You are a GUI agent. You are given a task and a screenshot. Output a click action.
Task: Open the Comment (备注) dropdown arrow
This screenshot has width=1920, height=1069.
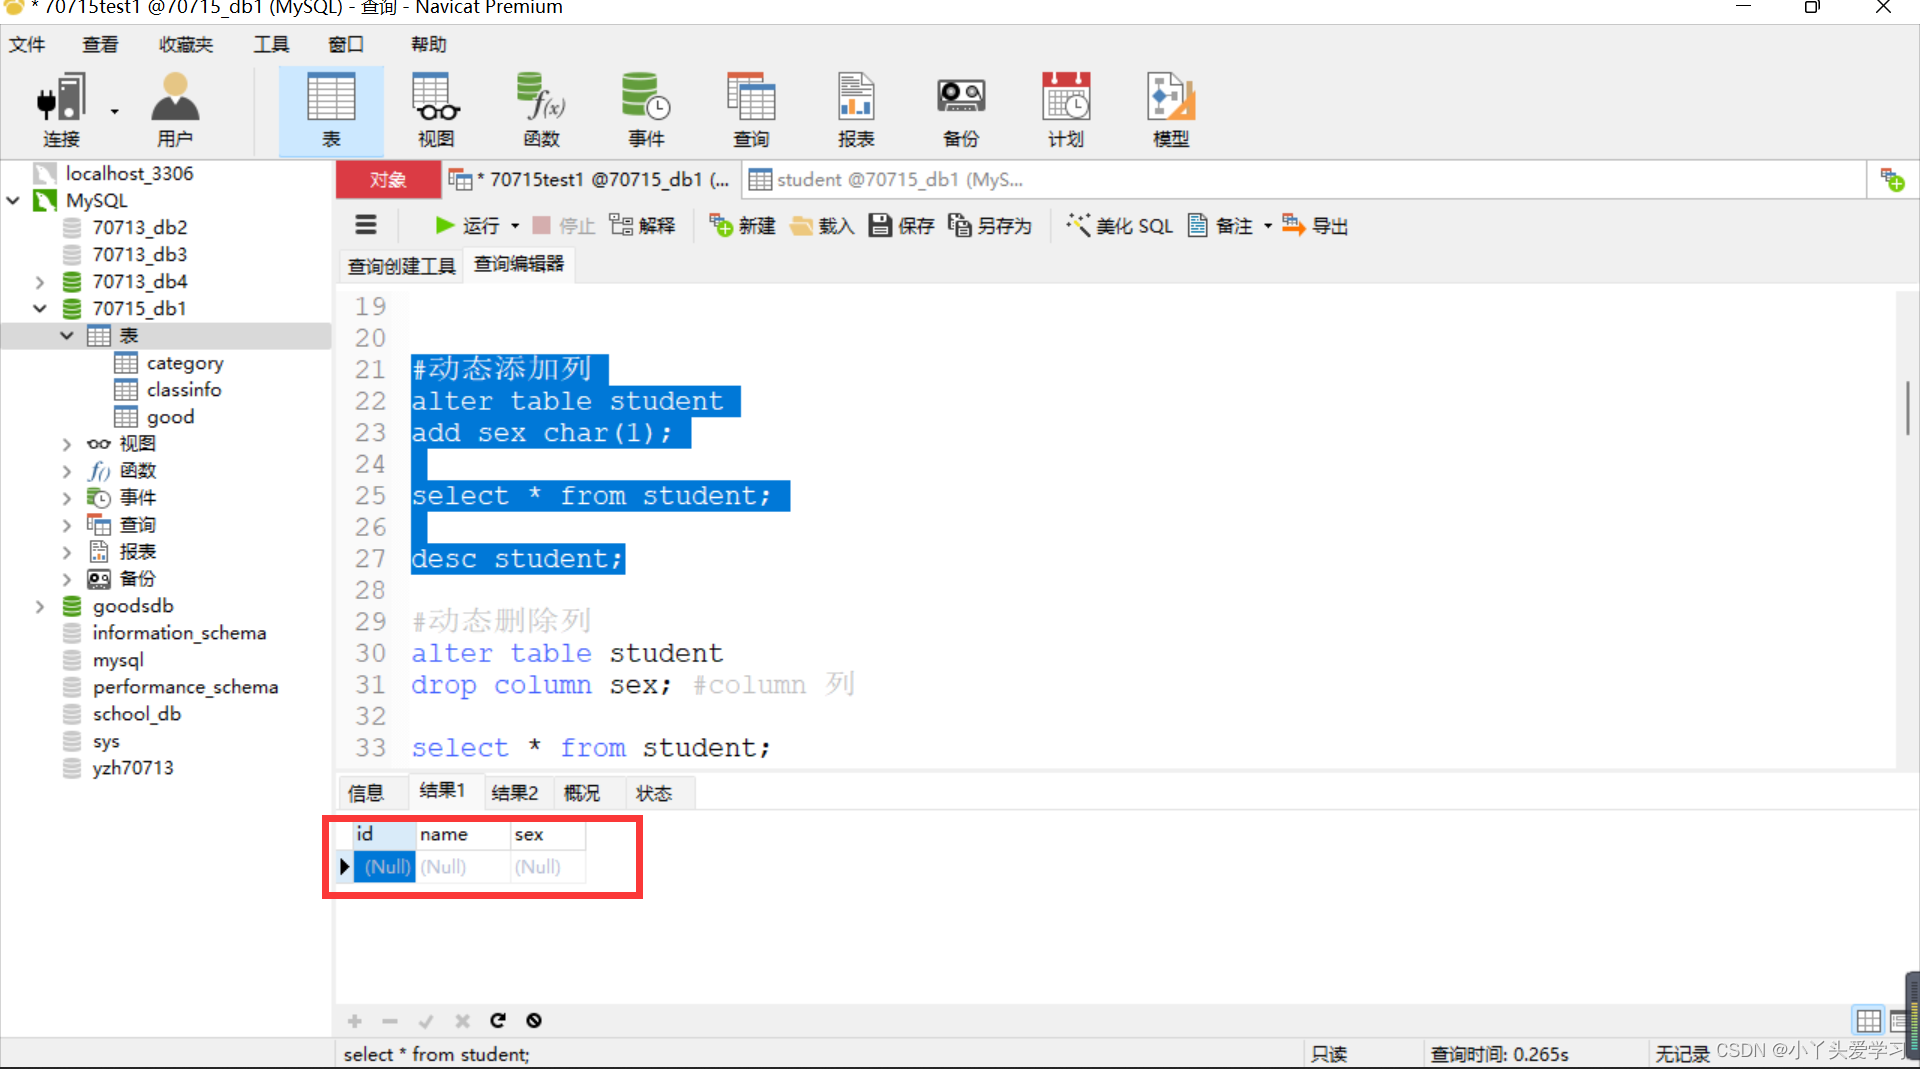tap(1267, 226)
